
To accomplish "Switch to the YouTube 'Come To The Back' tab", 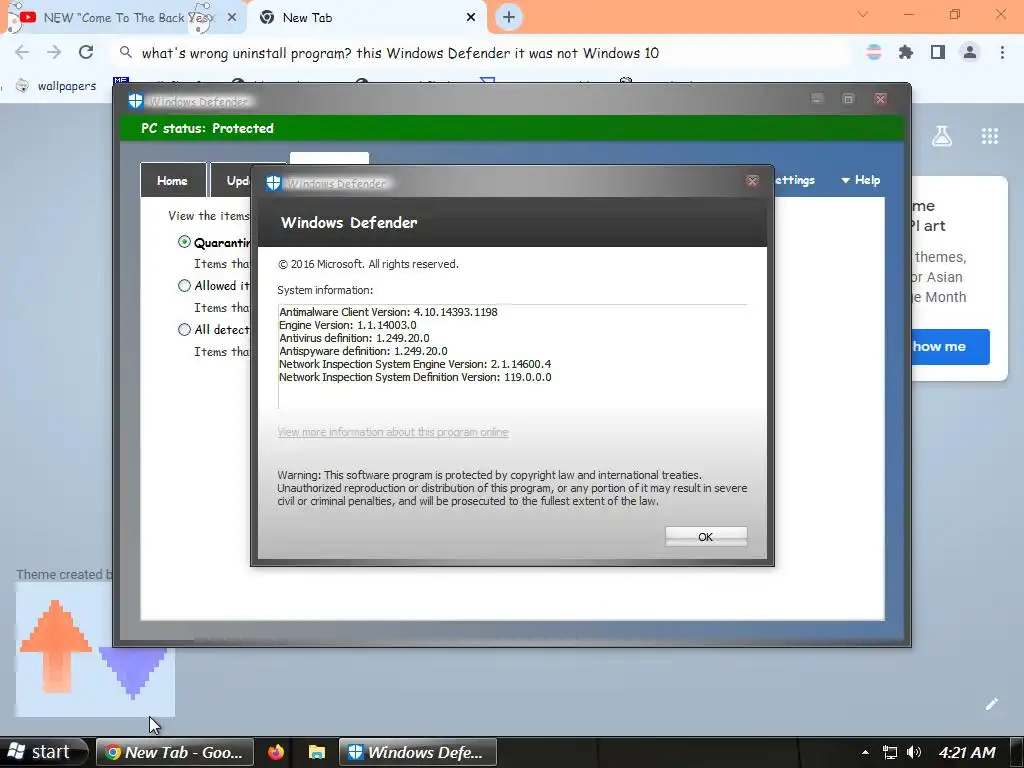I will 122,18.
